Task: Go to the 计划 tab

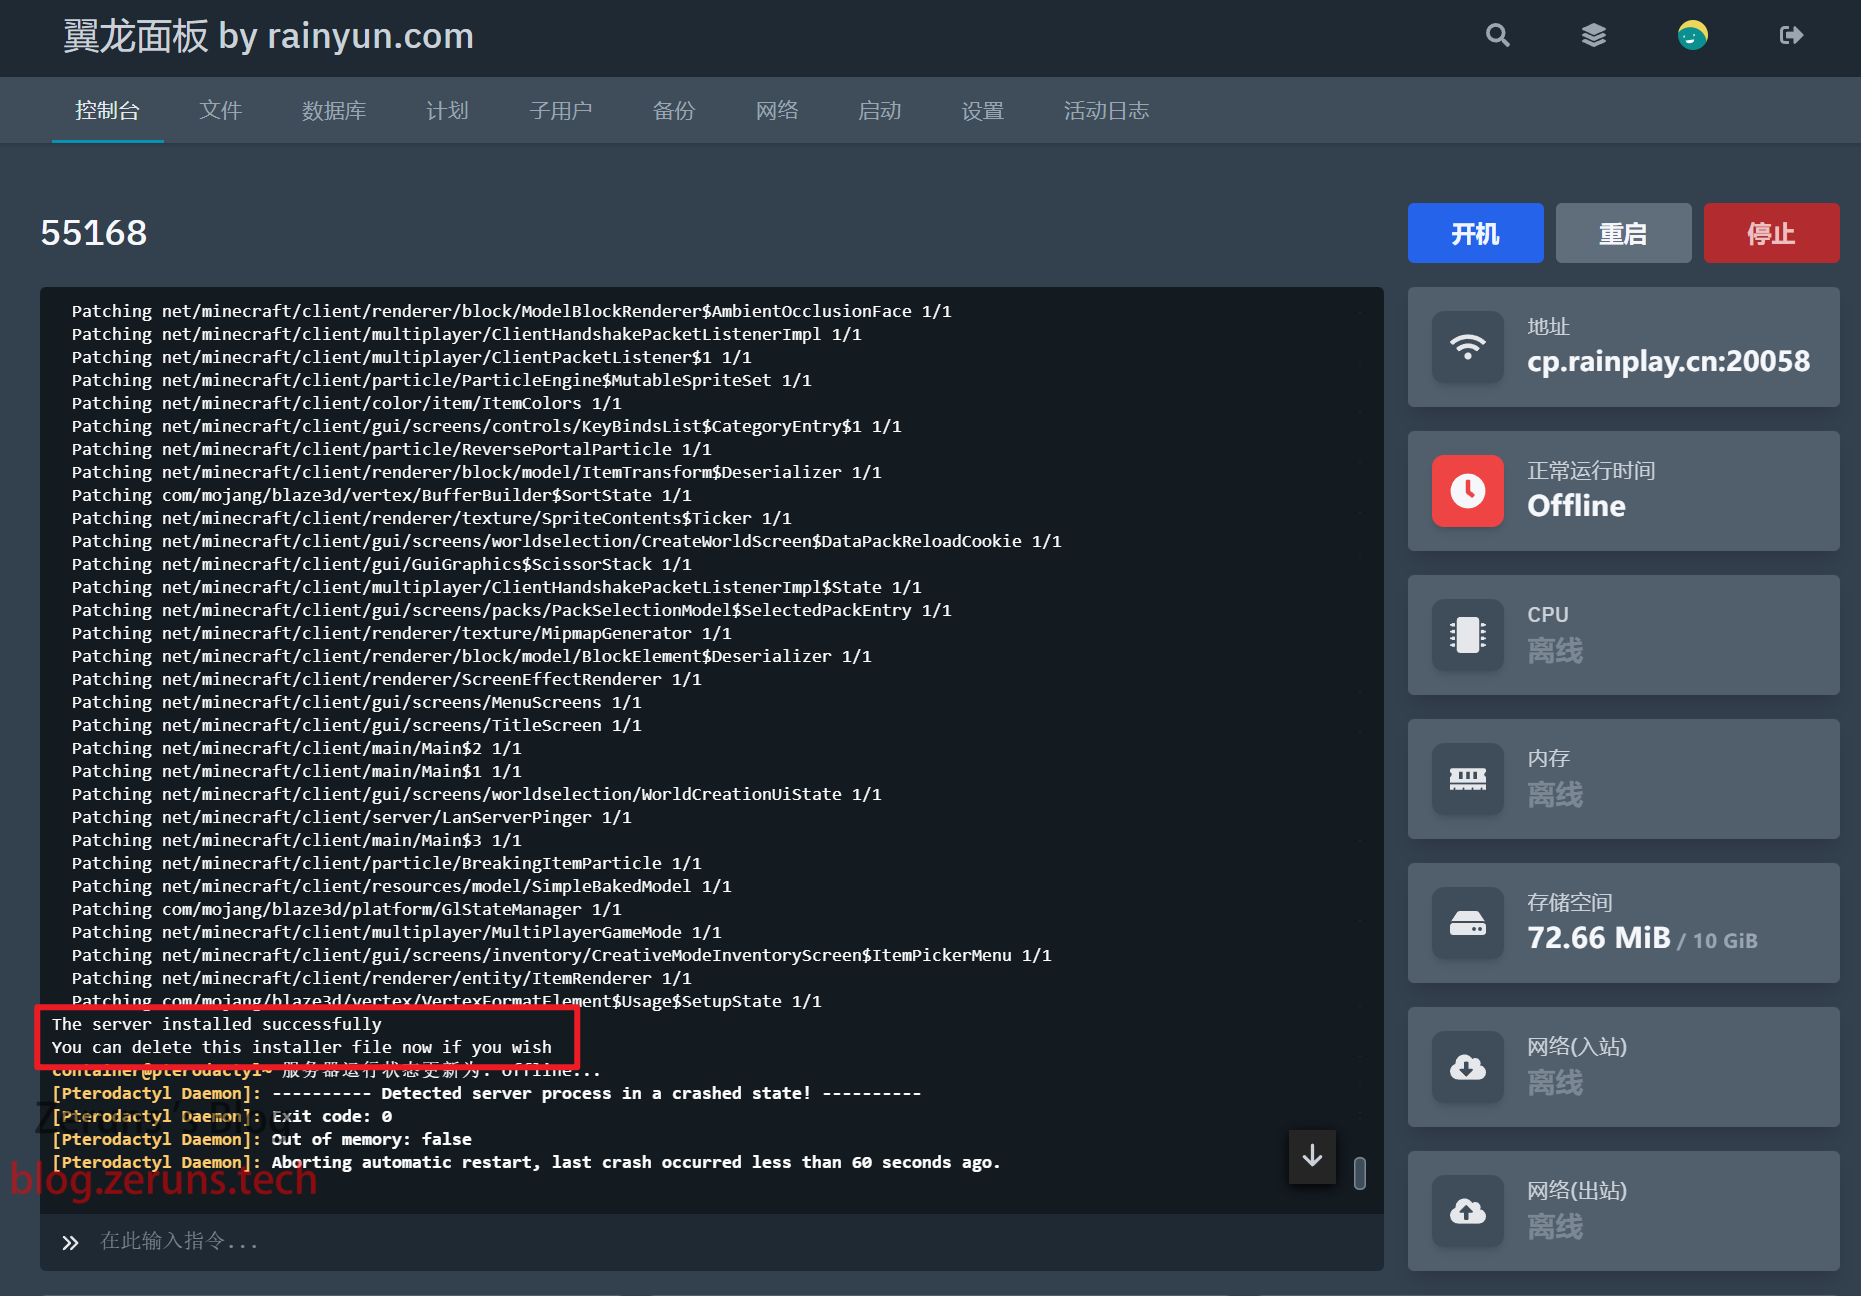Action: [x=447, y=110]
